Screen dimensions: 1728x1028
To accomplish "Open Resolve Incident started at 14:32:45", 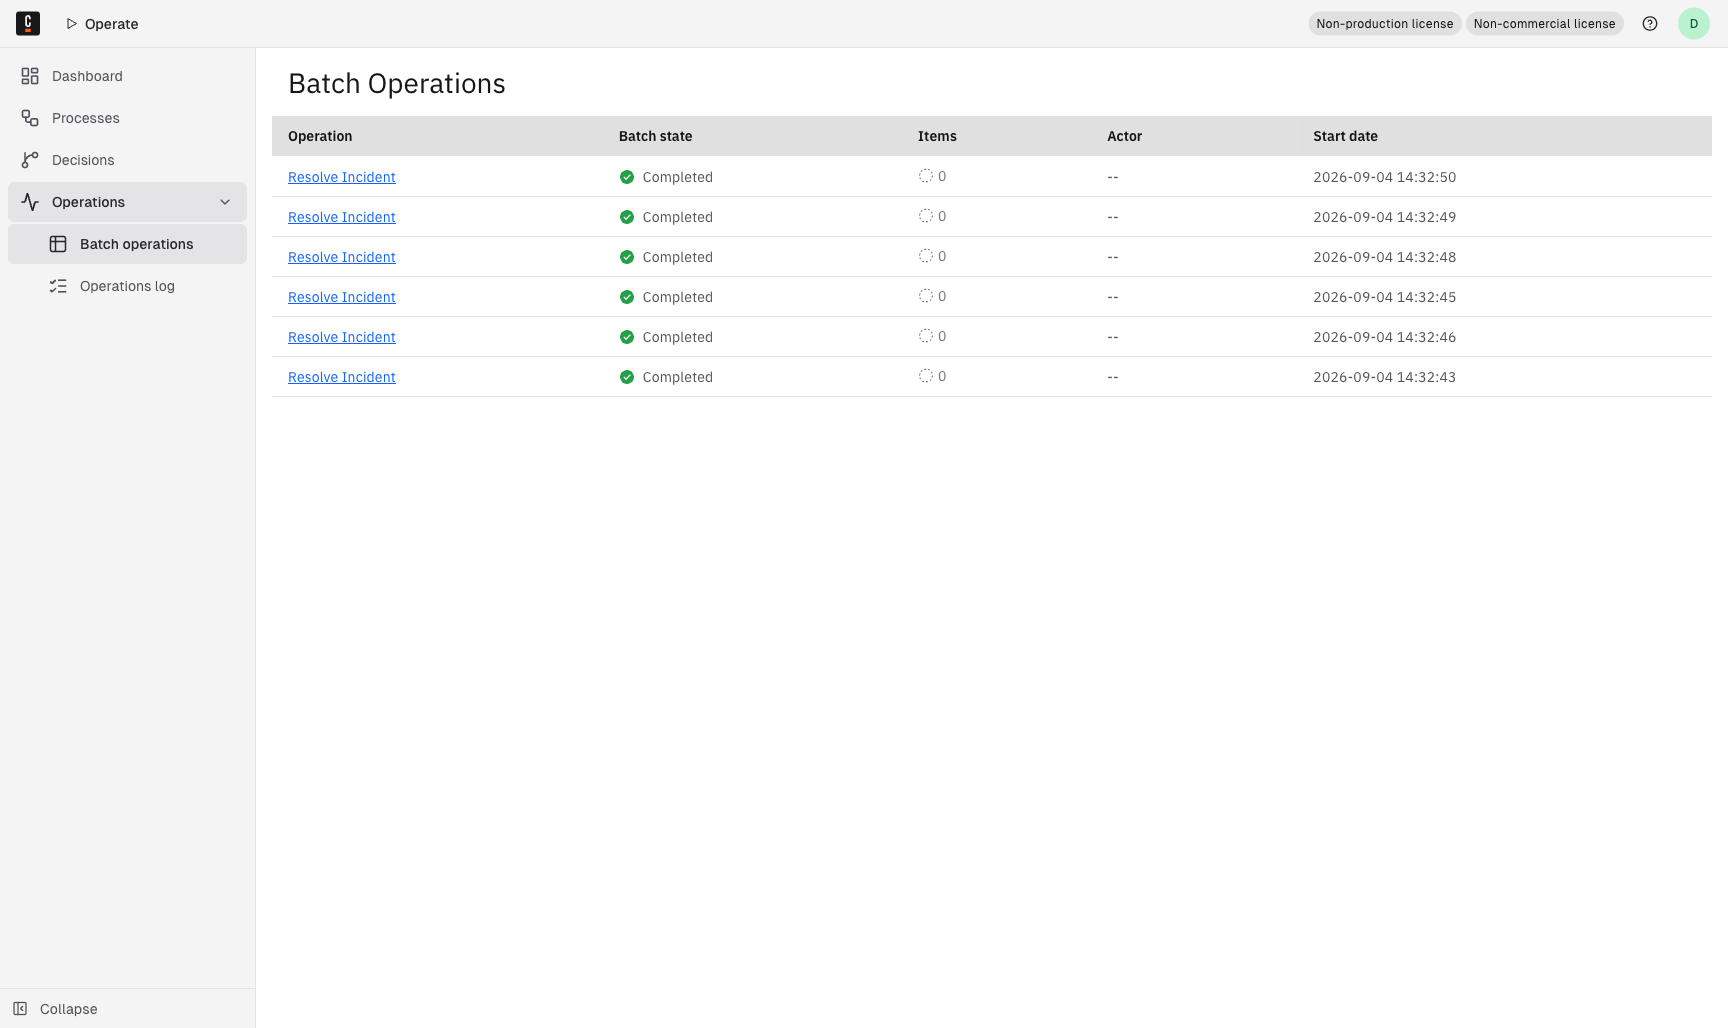I will pos(342,297).
